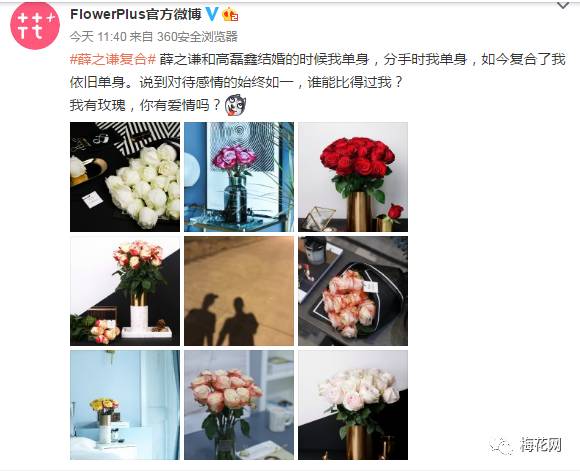Click the 梅花网 watermark logo
Viewport: 580px width, 471px height.
coord(527,445)
